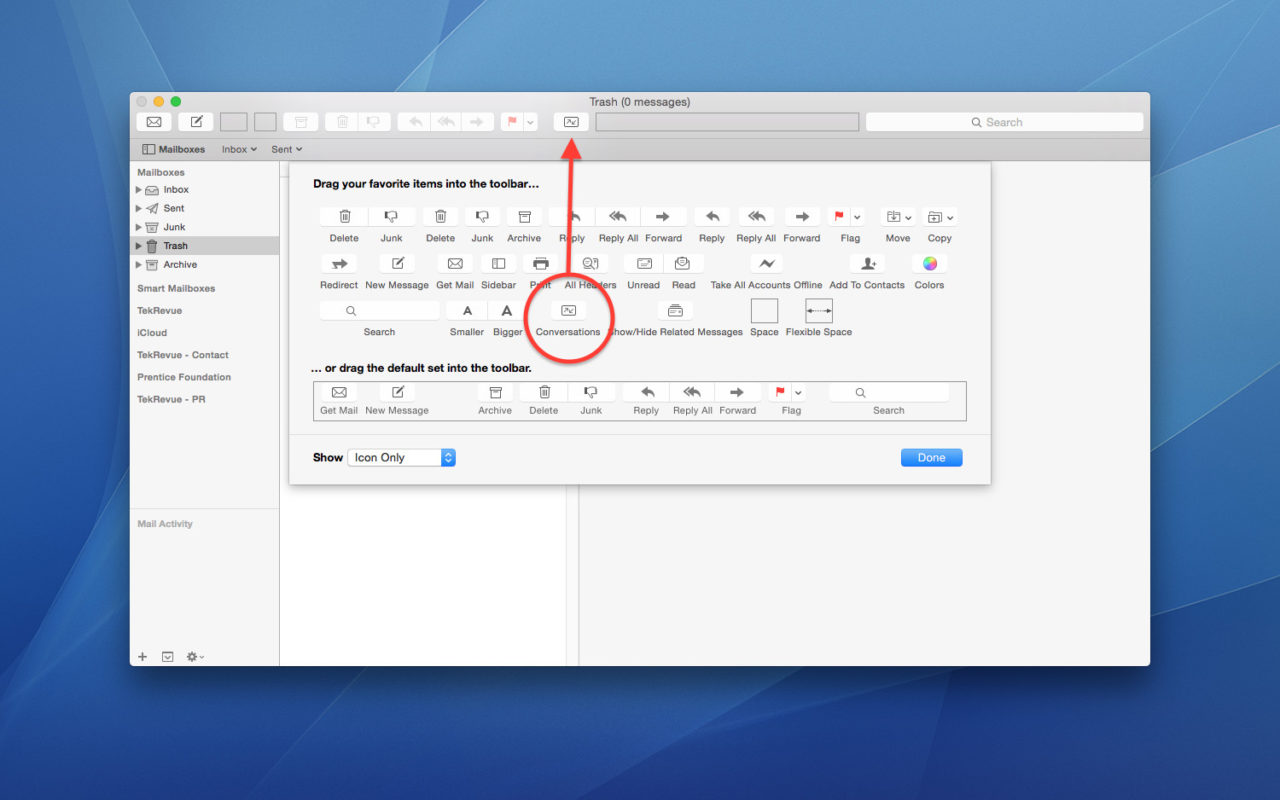Click Get Mail envelope in the window toolbar
This screenshot has width=1280, height=800.
pos(154,122)
